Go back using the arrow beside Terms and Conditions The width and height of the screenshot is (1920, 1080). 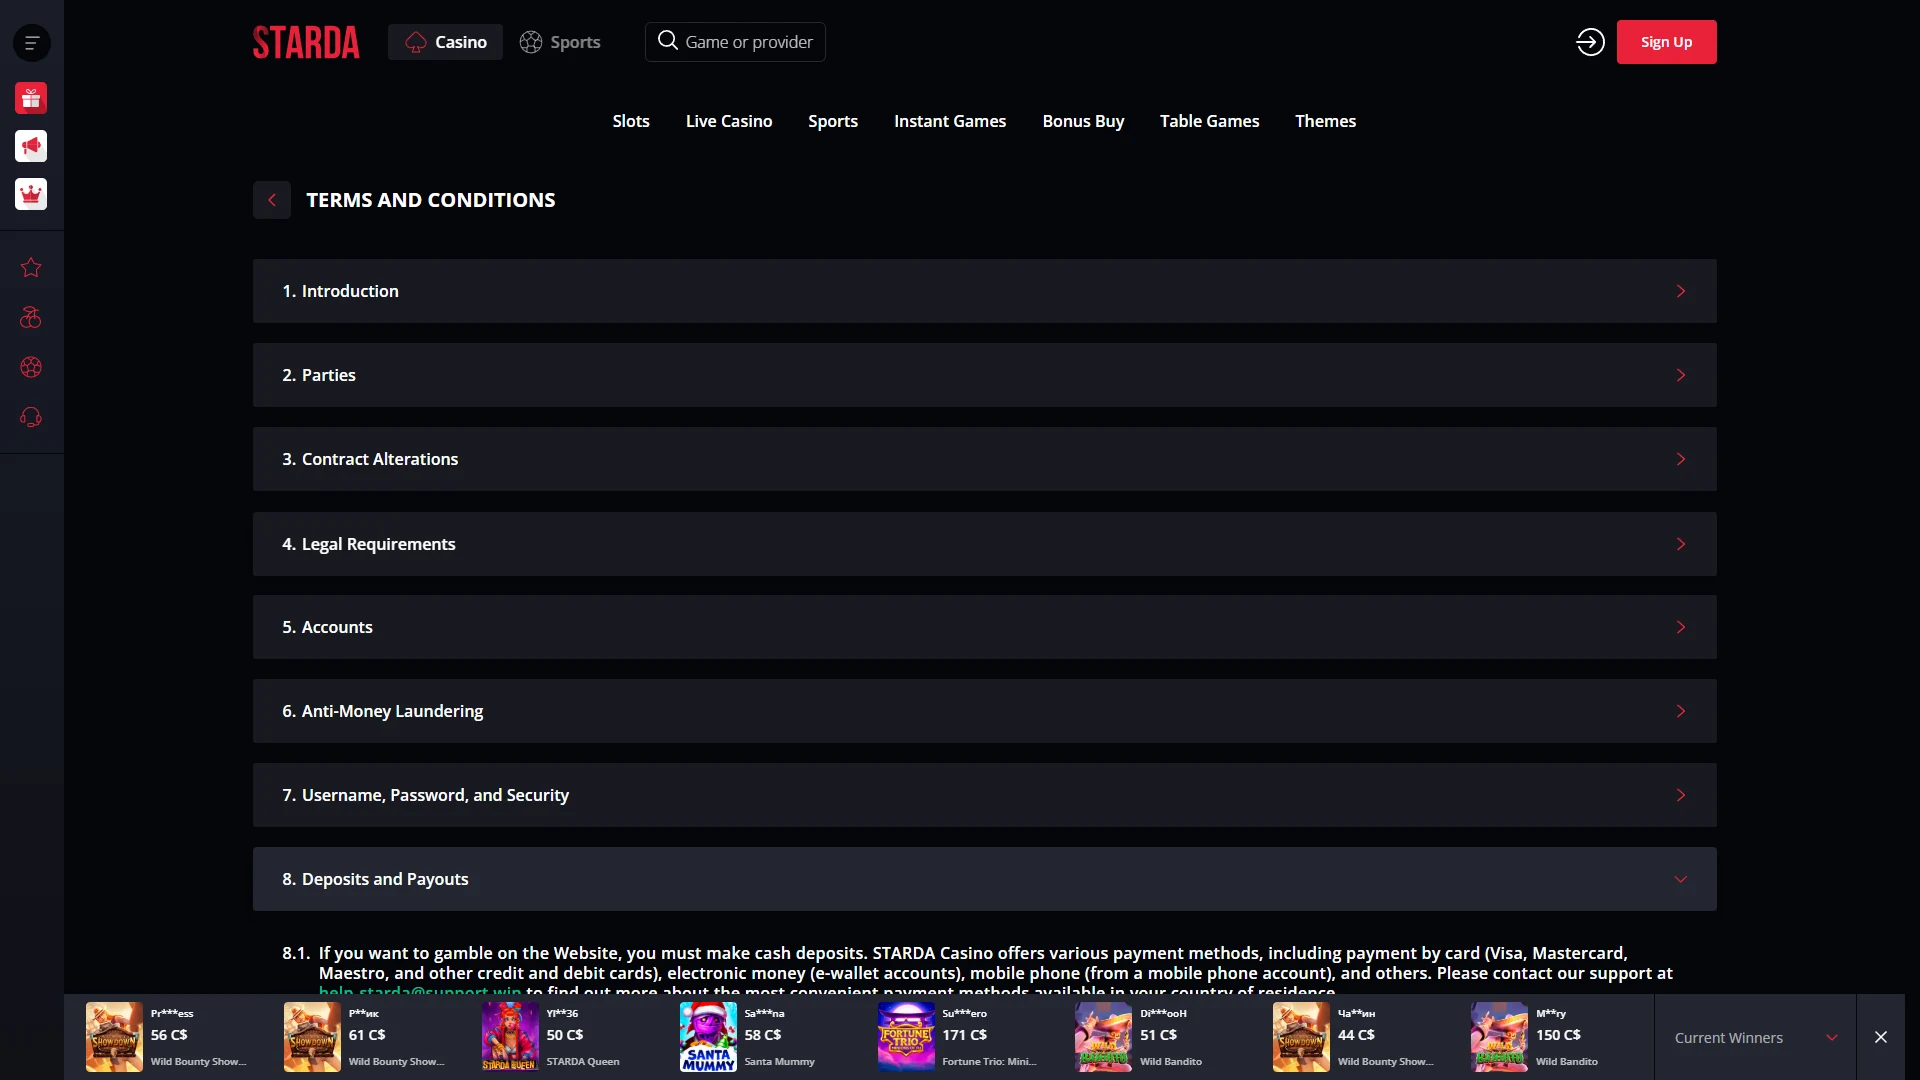tap(272, 200)
